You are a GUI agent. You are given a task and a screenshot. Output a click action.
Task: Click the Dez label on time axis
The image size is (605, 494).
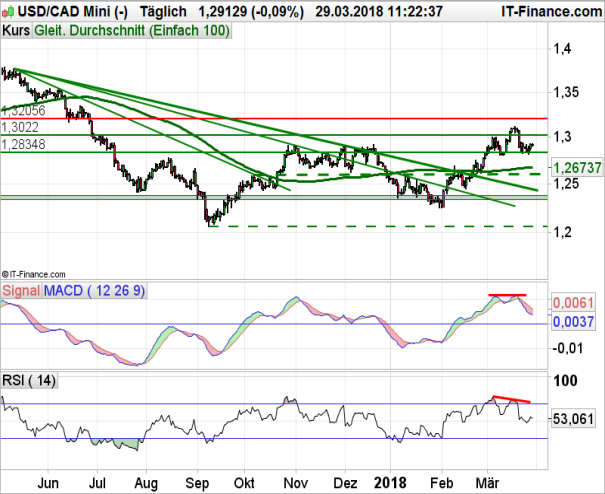pyautogui.click(x=345, y=483)
